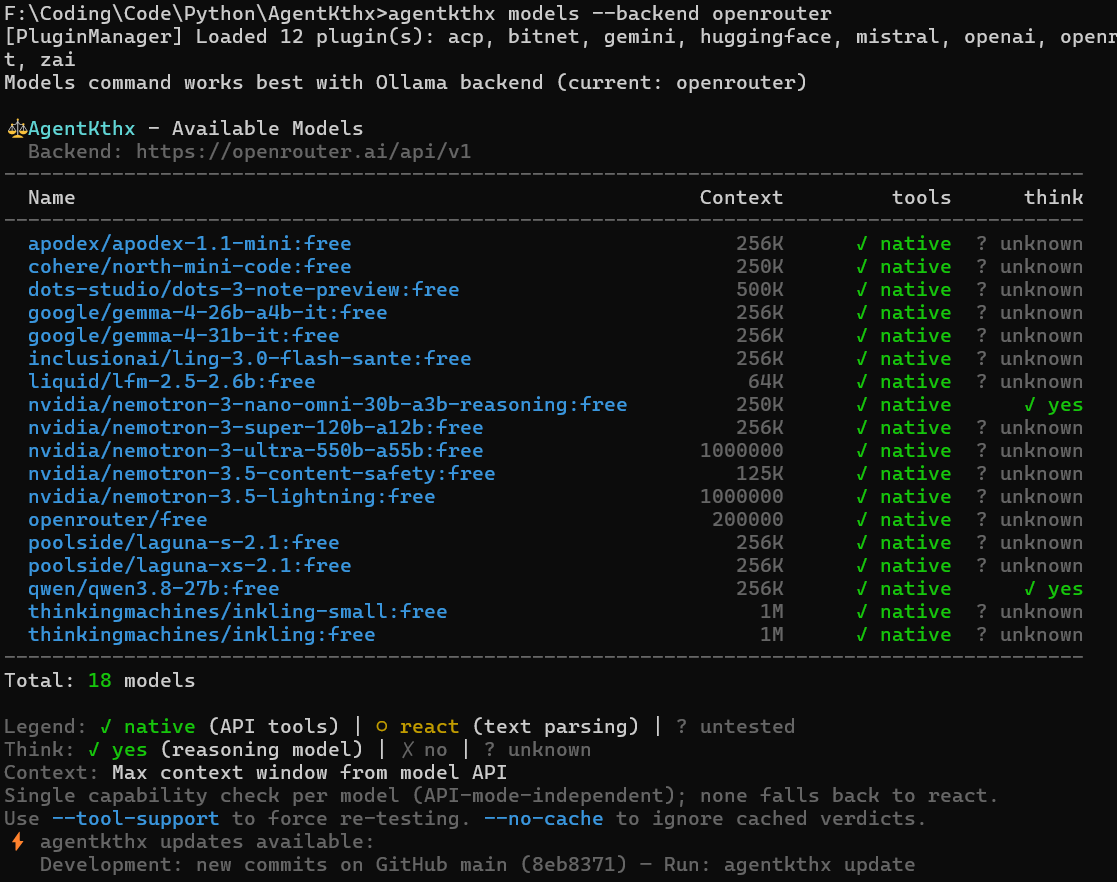Click the "Total: 18 models" summary line

tap(100, 680)
